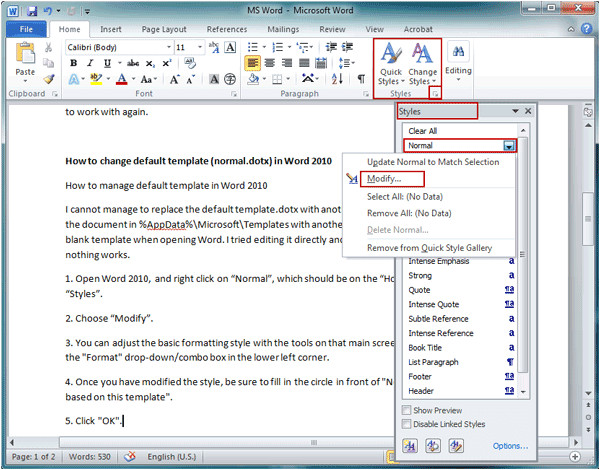Click the Italic formatting icon
The image size is (600, 470).
coord(89,63)
